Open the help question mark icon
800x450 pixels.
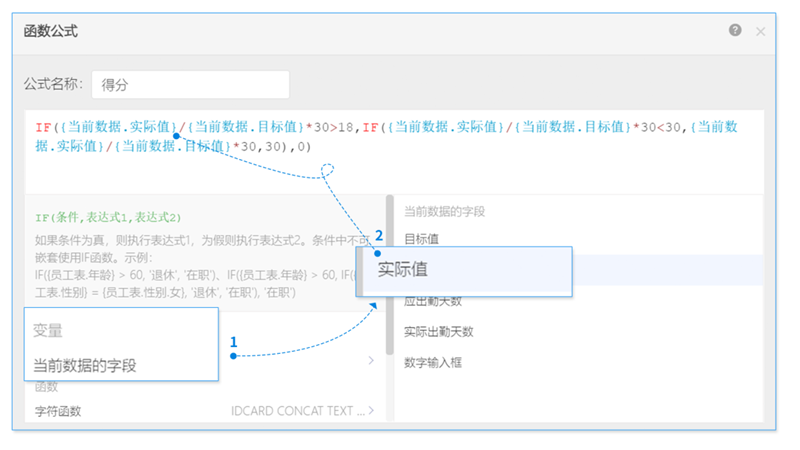coord(735,30)
